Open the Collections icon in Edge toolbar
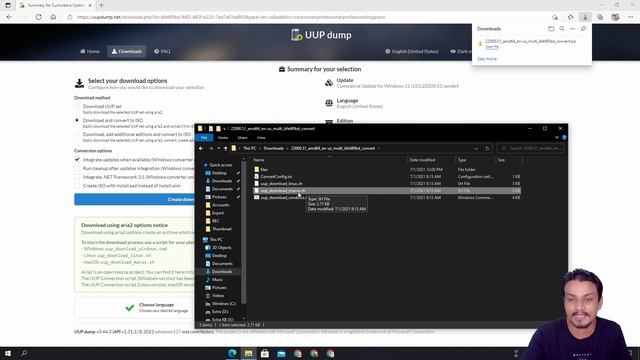The width and height of the screenshot is (640, 360). (x=600, y=17)
